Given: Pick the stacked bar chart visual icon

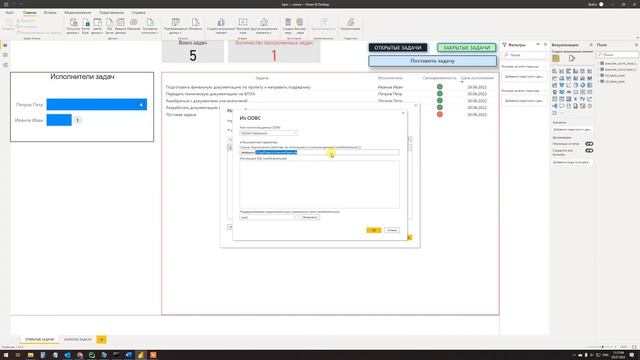Looking at the screenshot, I should click(x=555, y=71).
